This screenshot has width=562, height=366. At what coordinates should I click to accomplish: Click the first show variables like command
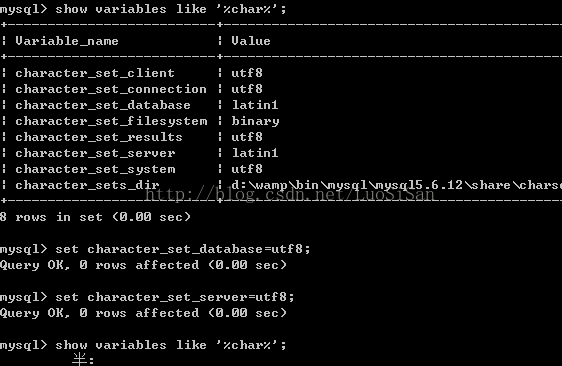pyautogui.click(x=171, y=9)
